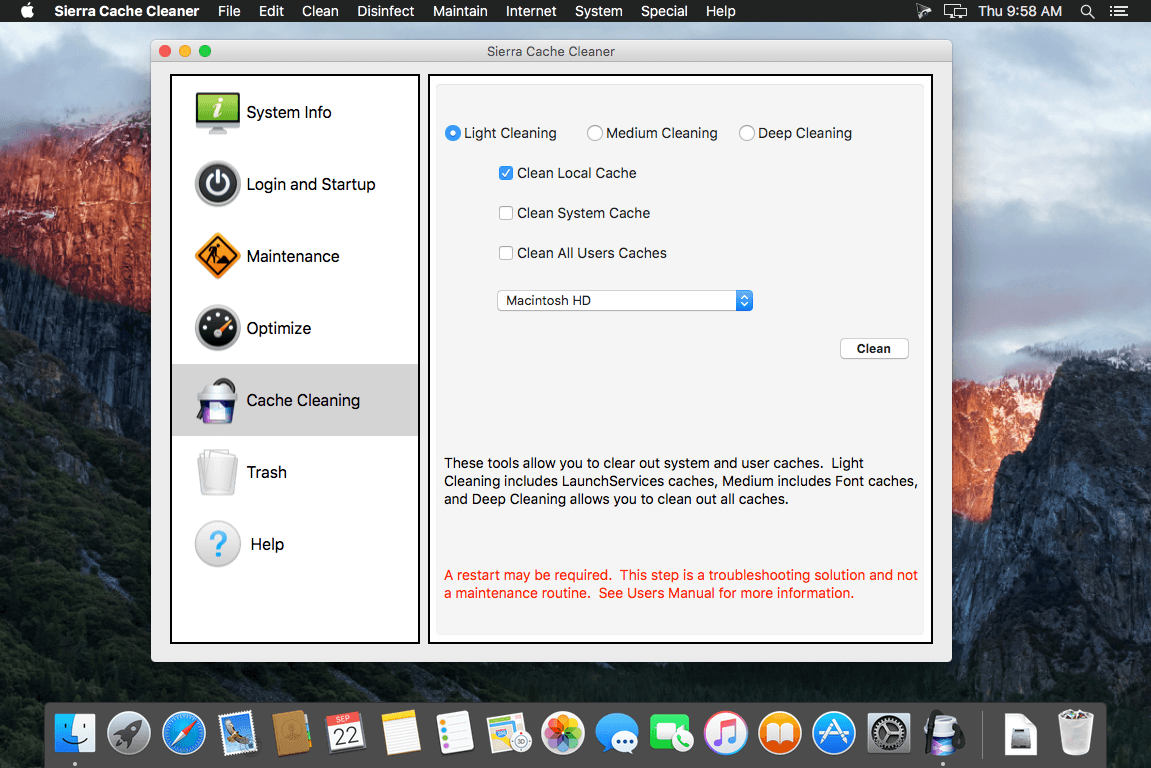Open the Special menu
1151x768 pixels.
[664, 11]
